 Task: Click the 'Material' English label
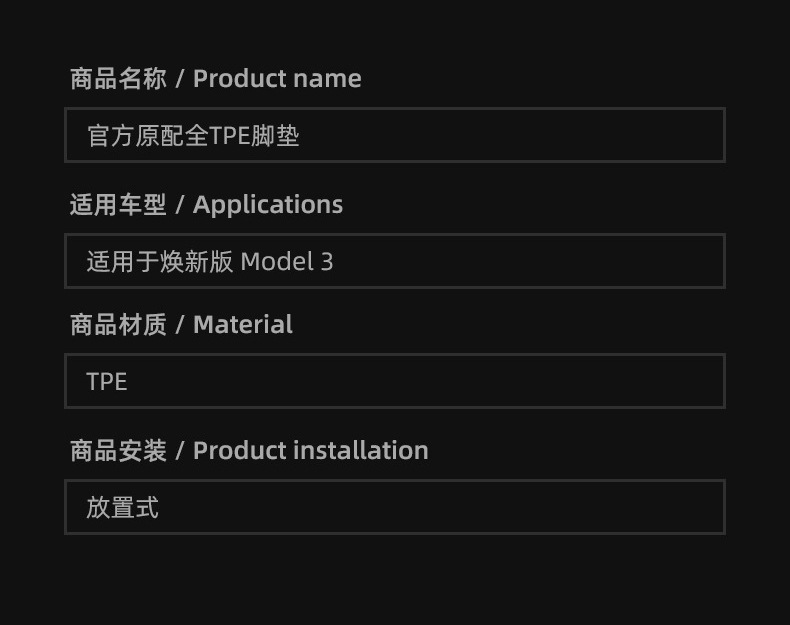243,324
